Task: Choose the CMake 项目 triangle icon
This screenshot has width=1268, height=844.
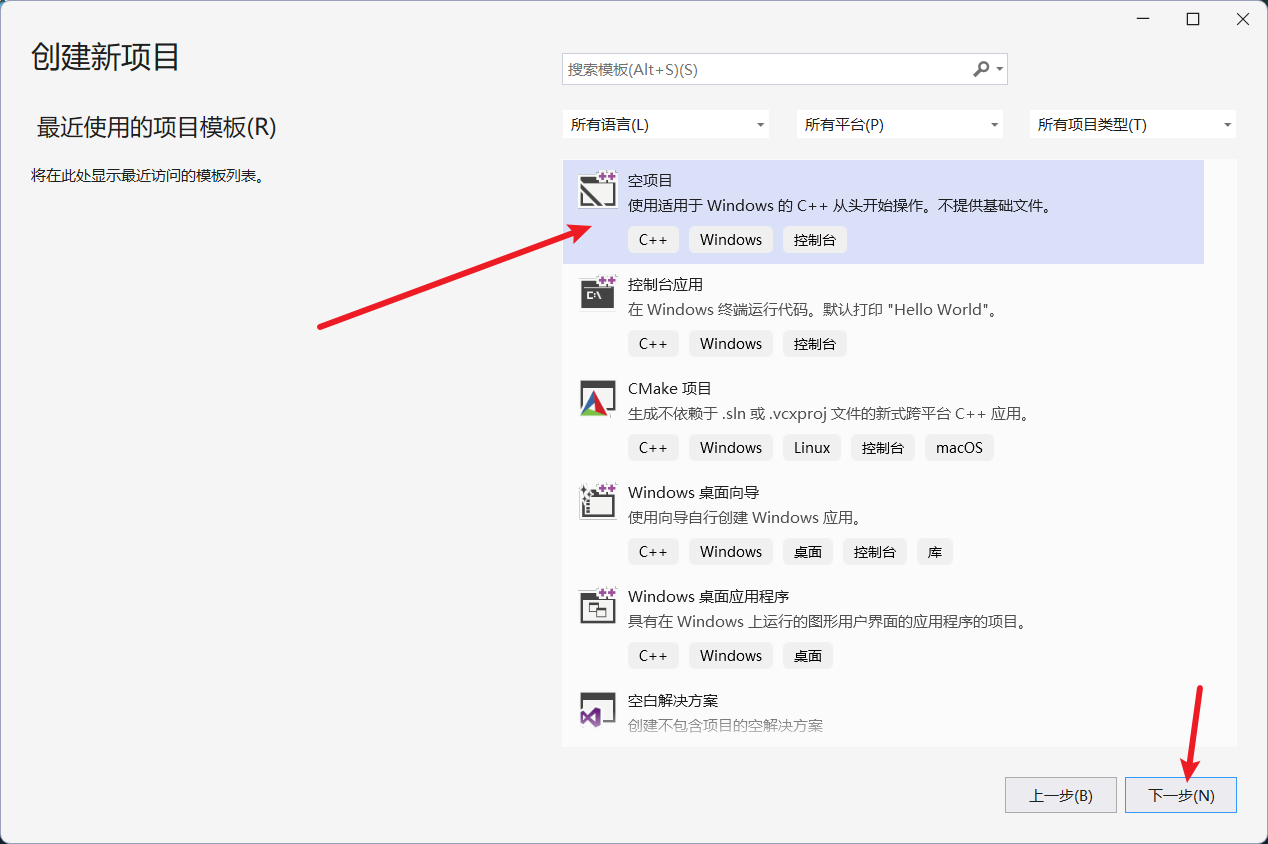Action: pyautogui.click(x=597, y=397)
